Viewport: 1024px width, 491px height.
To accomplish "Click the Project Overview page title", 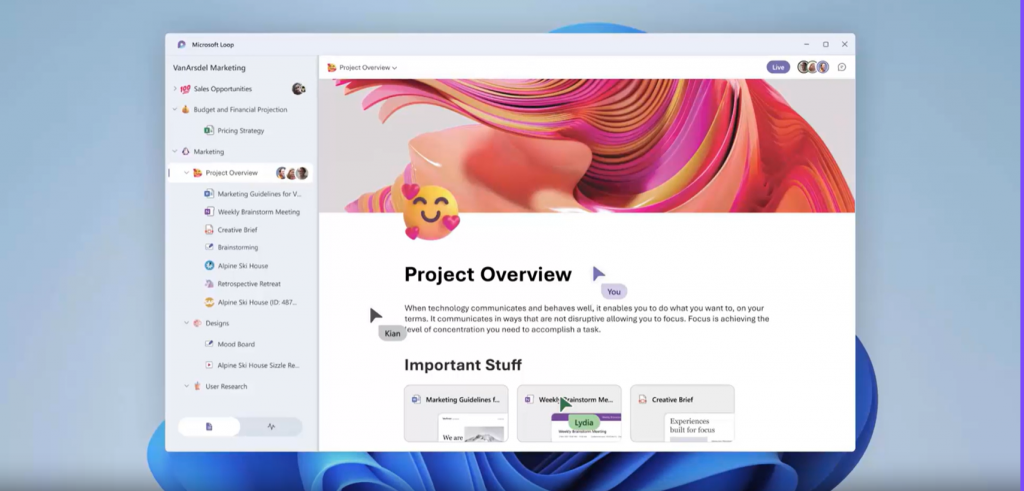I will pyautogui.click(x=488, y=274).
